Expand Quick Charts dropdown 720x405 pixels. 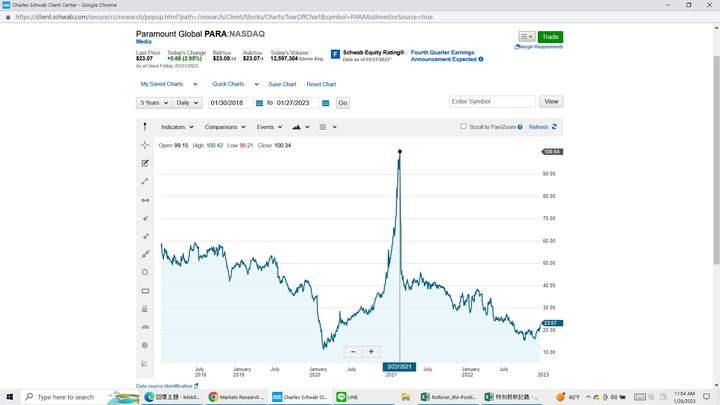pos(235,84)
